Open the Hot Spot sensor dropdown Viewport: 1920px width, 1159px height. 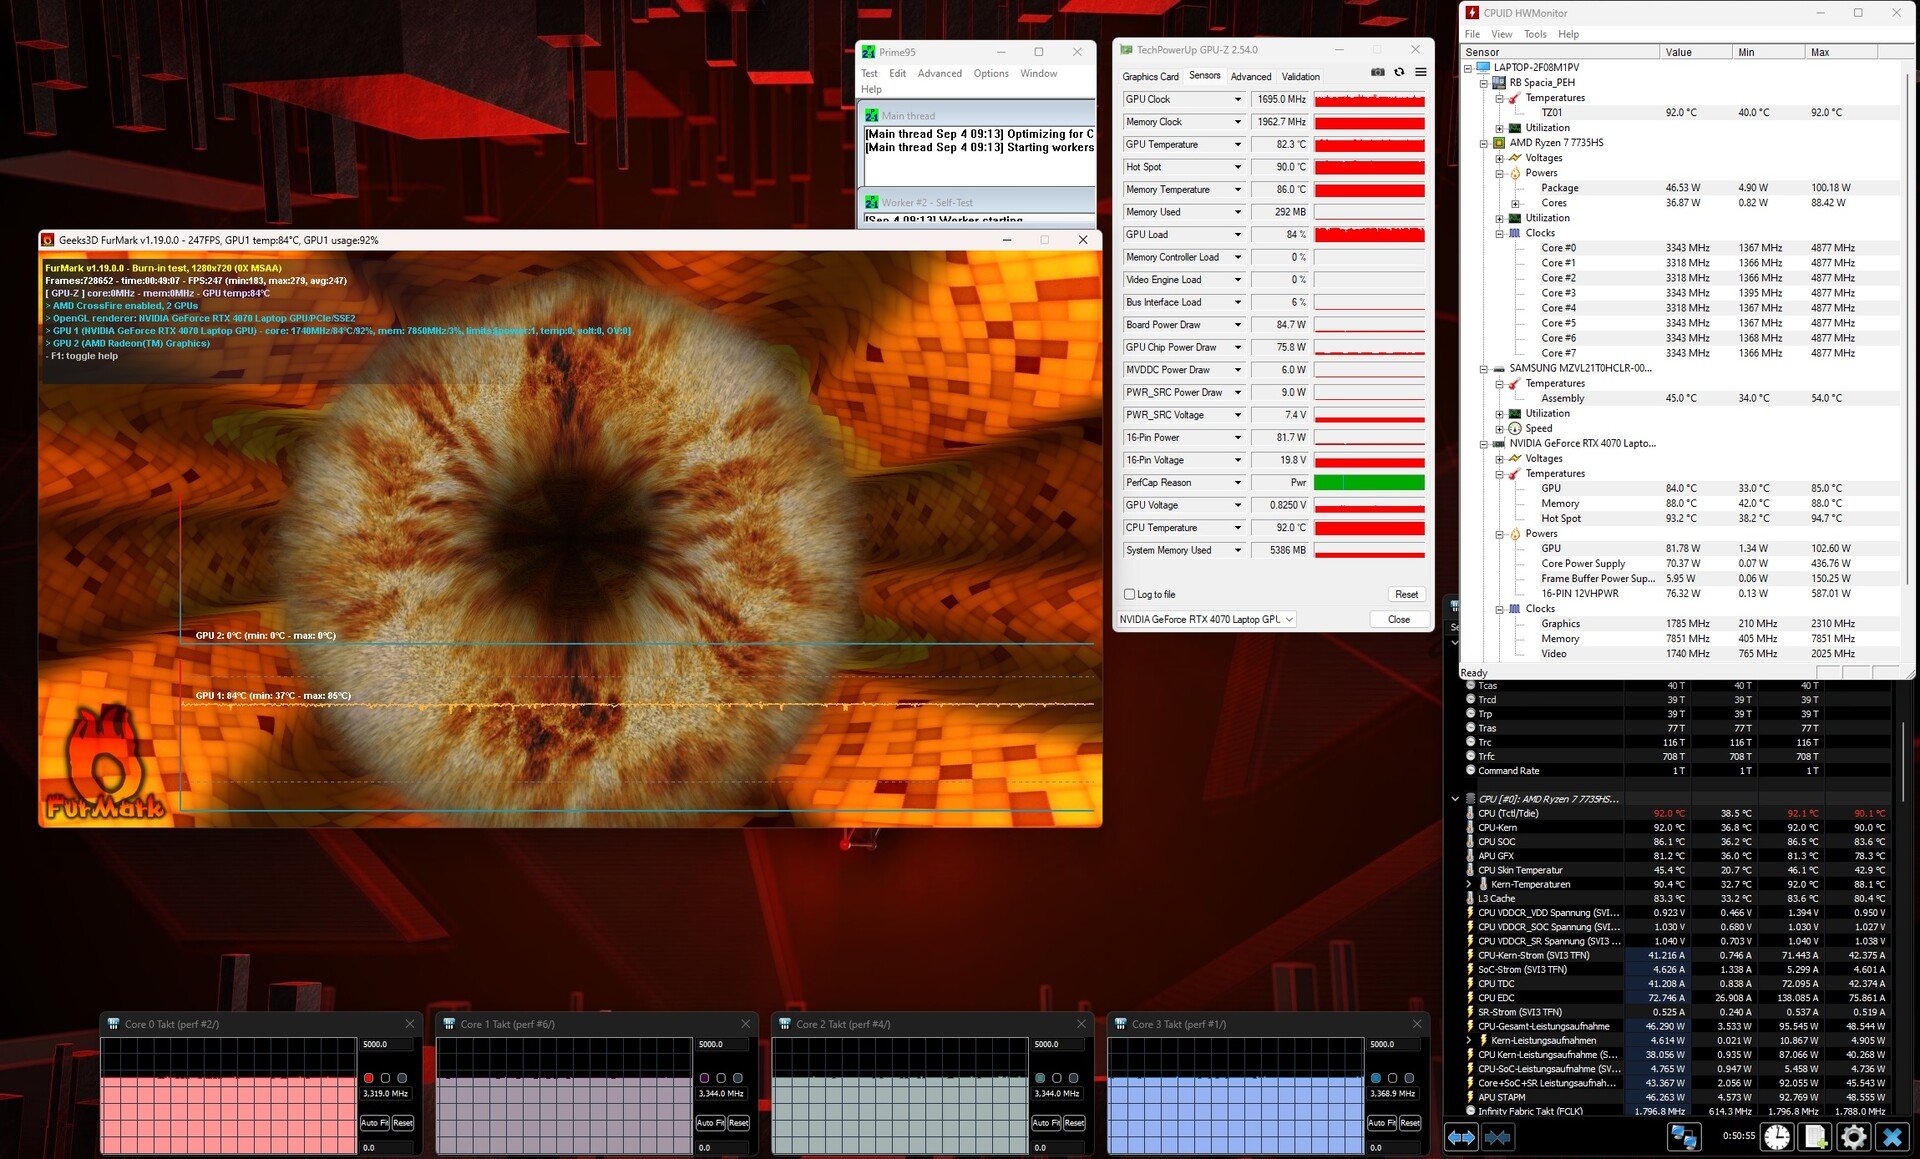point(1237,167)
